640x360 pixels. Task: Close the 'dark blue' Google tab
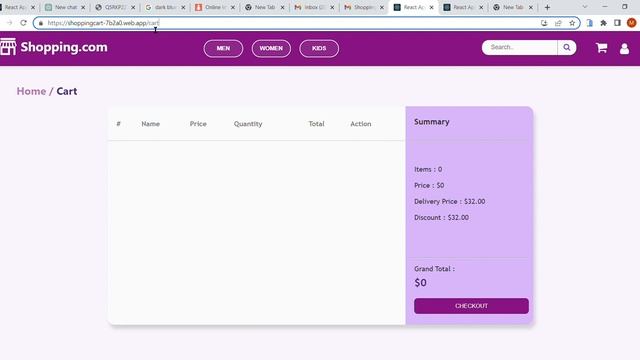click(183, 7)
